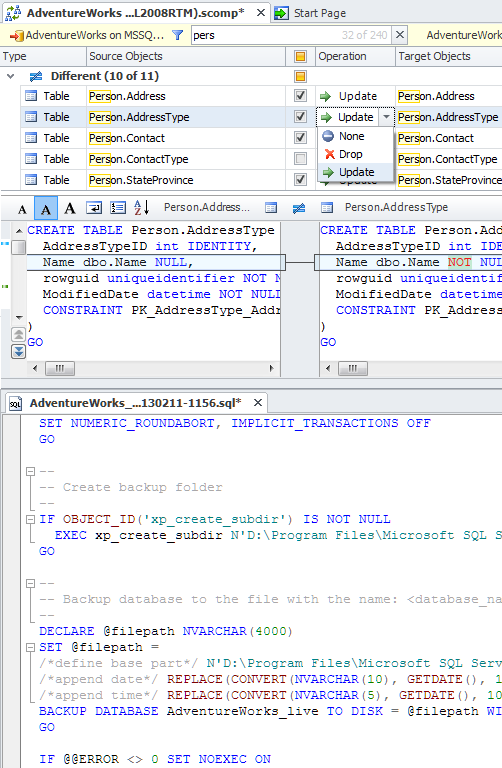This screenshot has width=502, height=768.
Task: Click the list view icon in diff toolbar
Action: click(118, 208)
